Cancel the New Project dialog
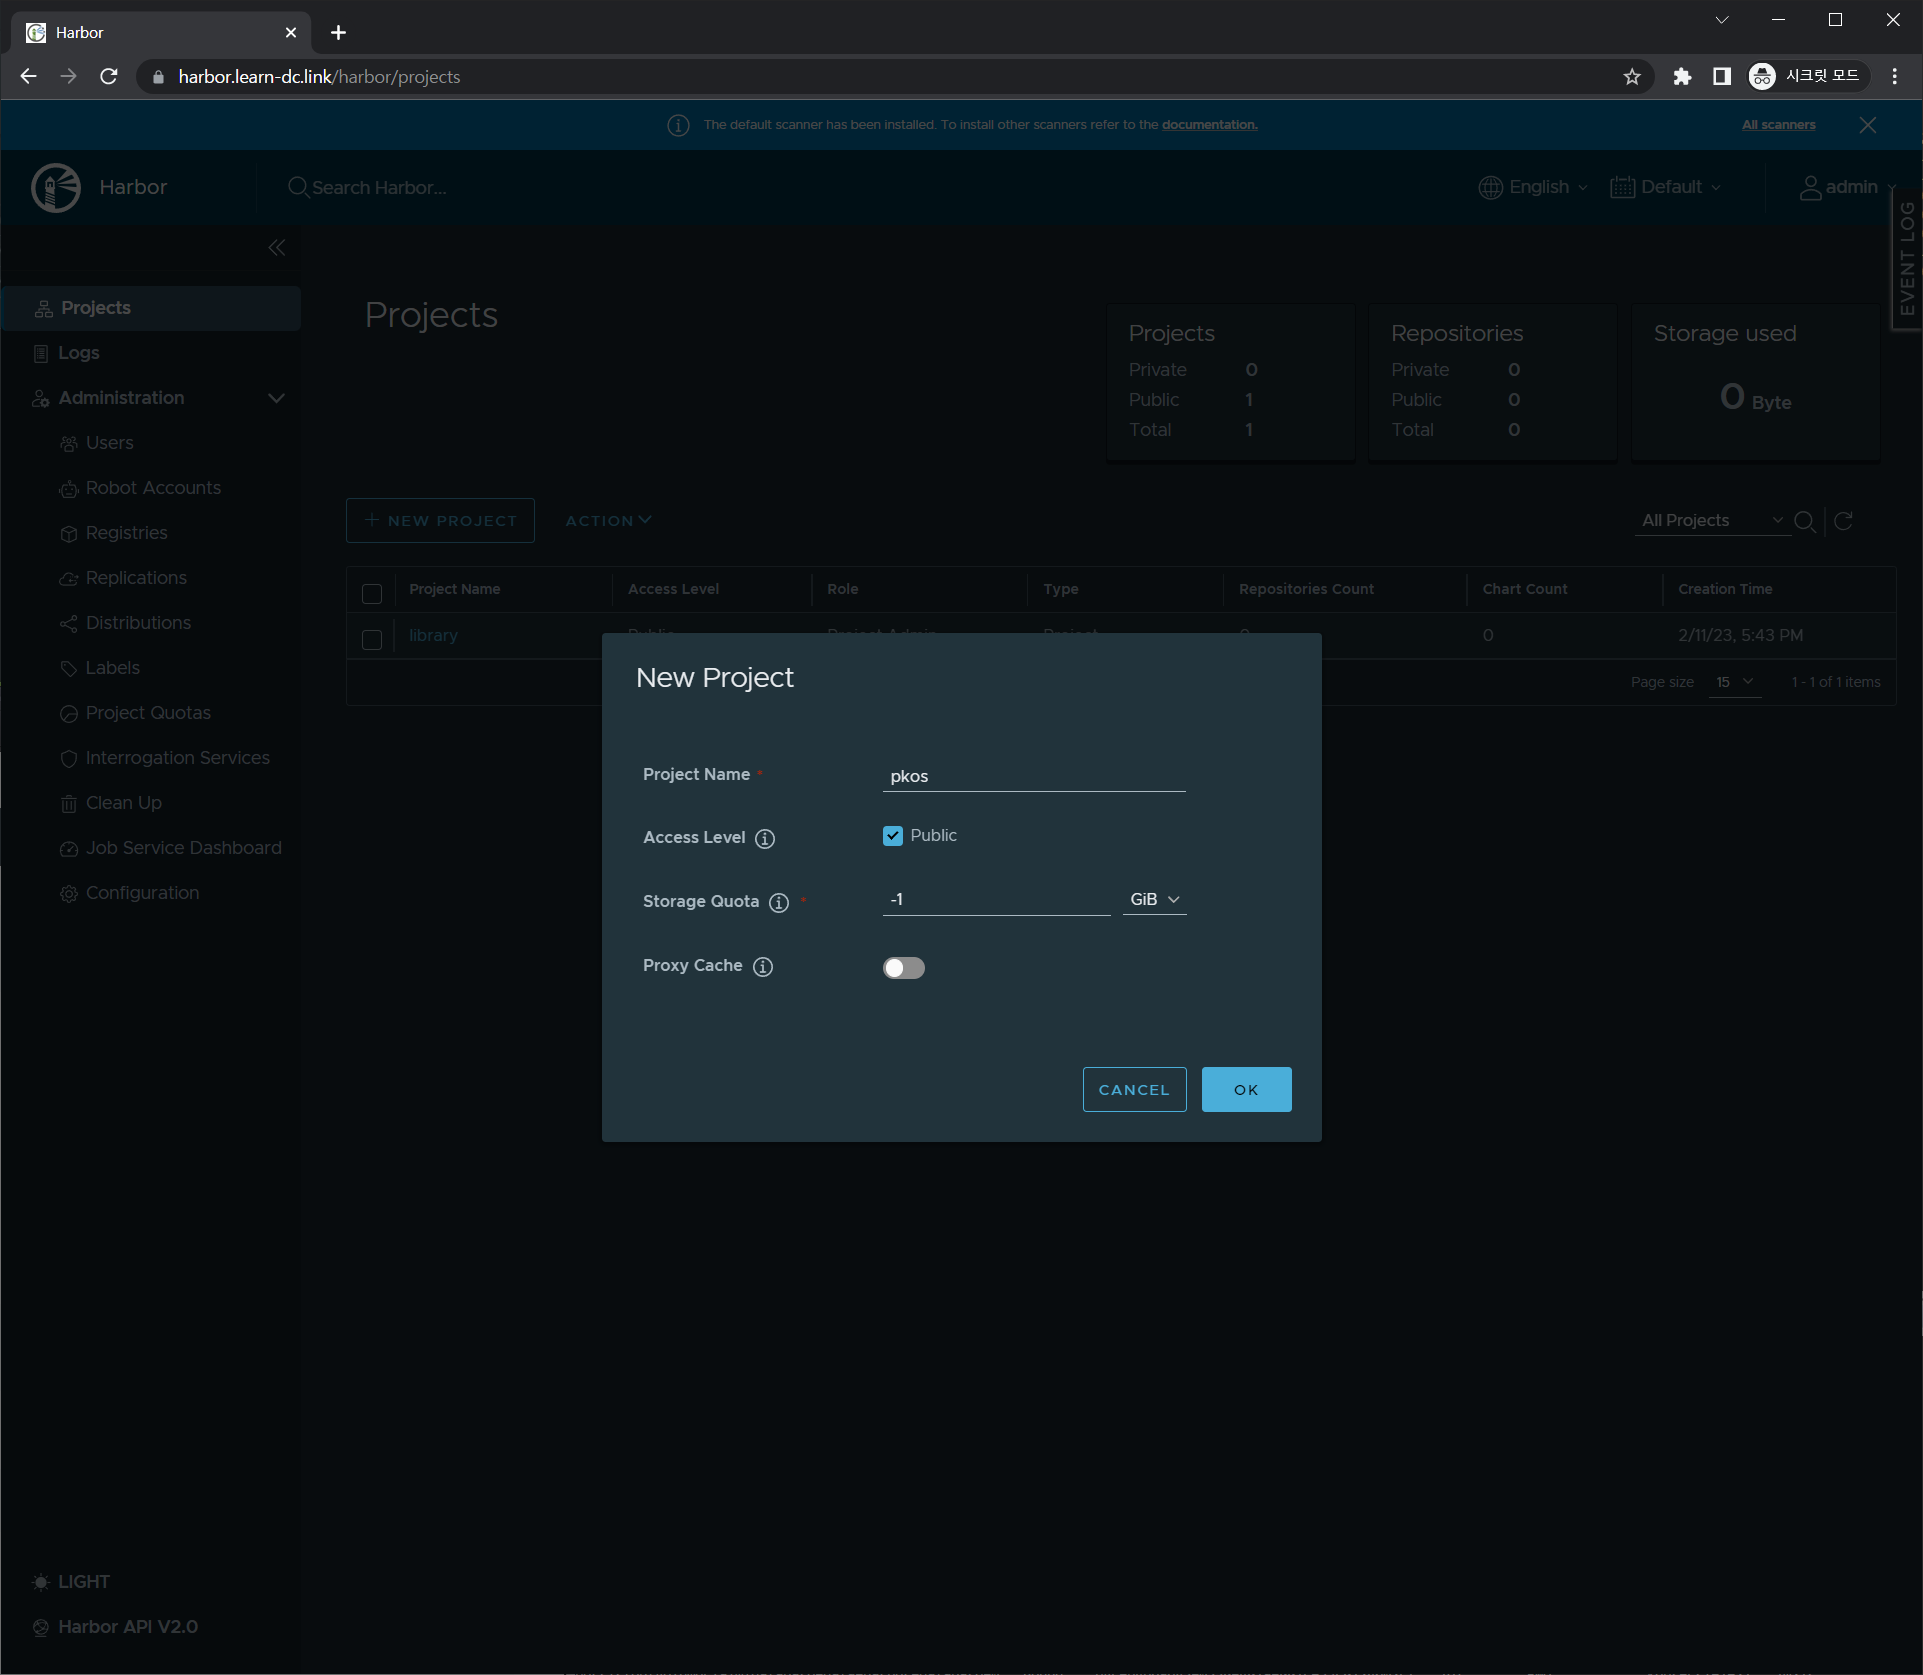Viewport: 1923px width, 1675px height. (1134, 1090)
